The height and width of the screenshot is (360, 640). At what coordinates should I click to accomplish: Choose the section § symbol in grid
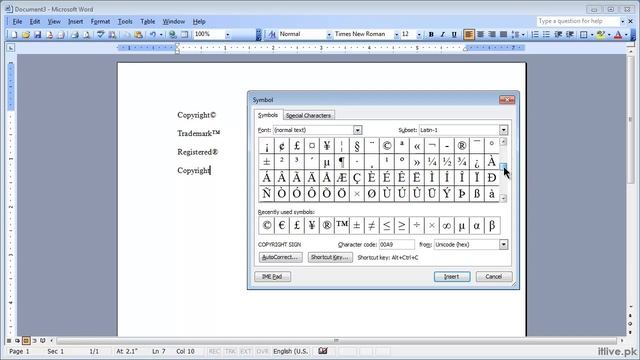357,145
